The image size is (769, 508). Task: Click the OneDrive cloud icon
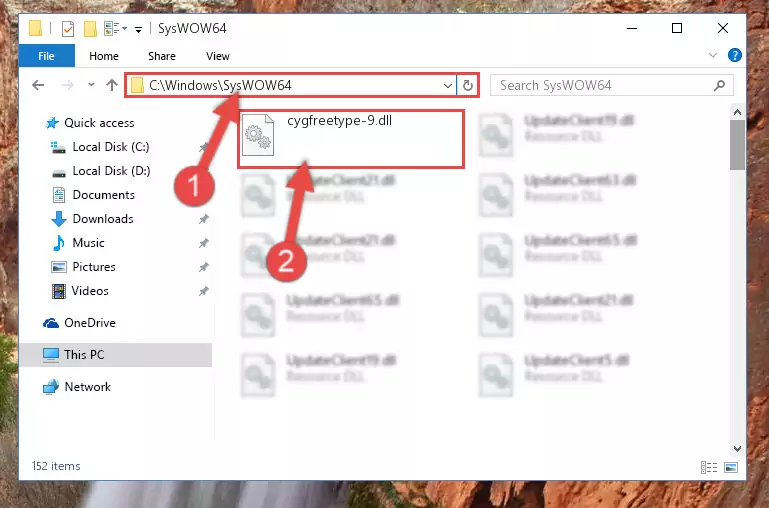(x=51, y=323)
